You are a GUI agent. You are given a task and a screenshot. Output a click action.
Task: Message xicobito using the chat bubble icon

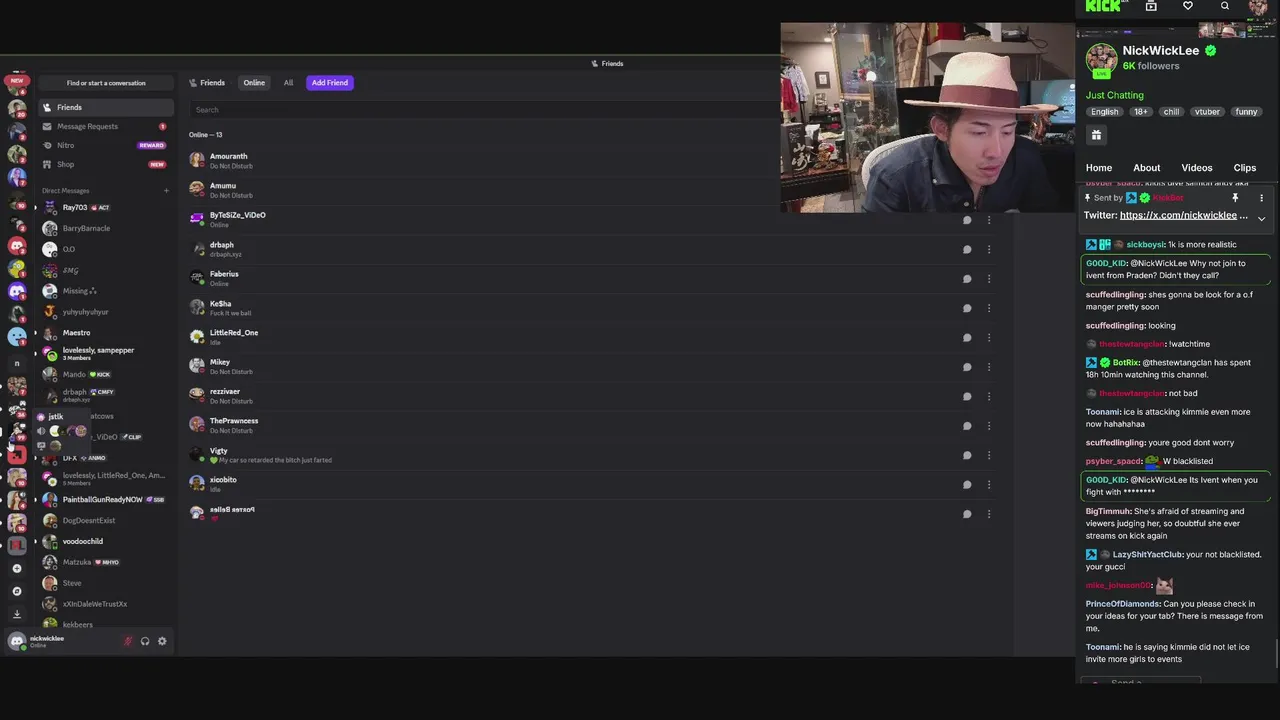click(x=967, y=485)
